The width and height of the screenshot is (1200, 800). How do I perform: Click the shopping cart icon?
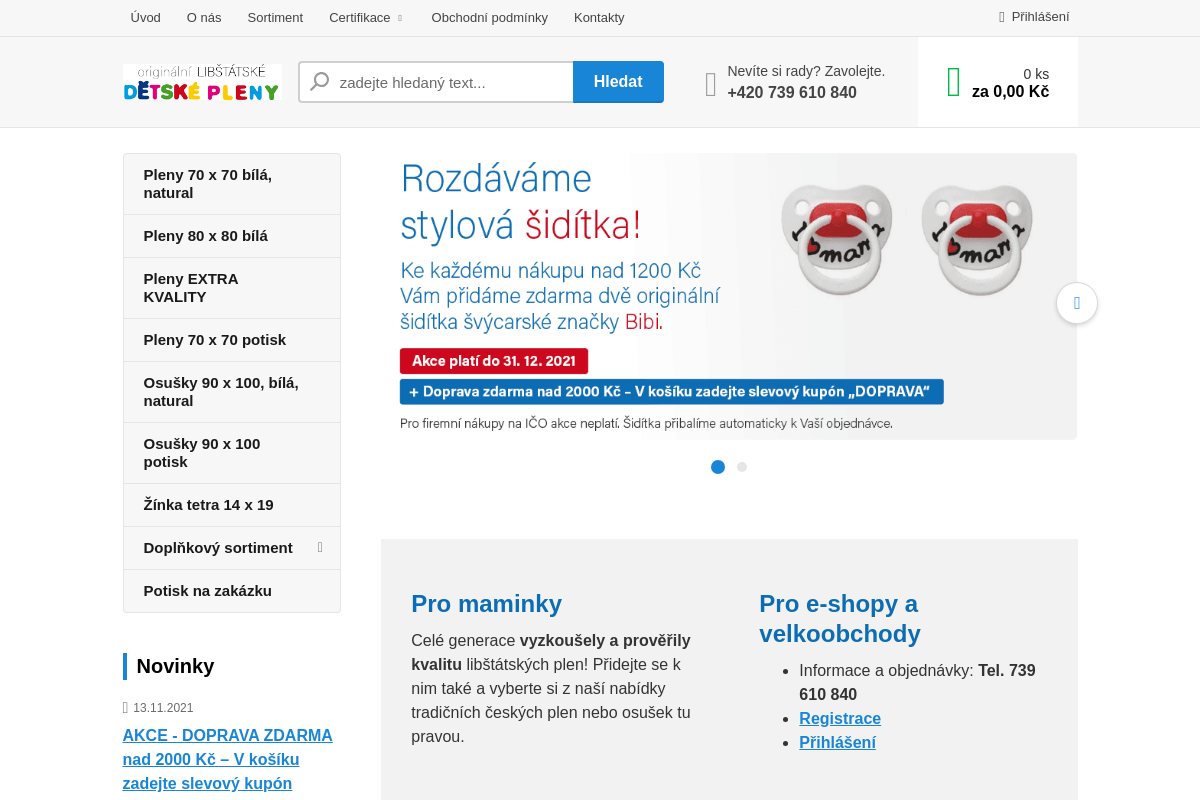953,82
